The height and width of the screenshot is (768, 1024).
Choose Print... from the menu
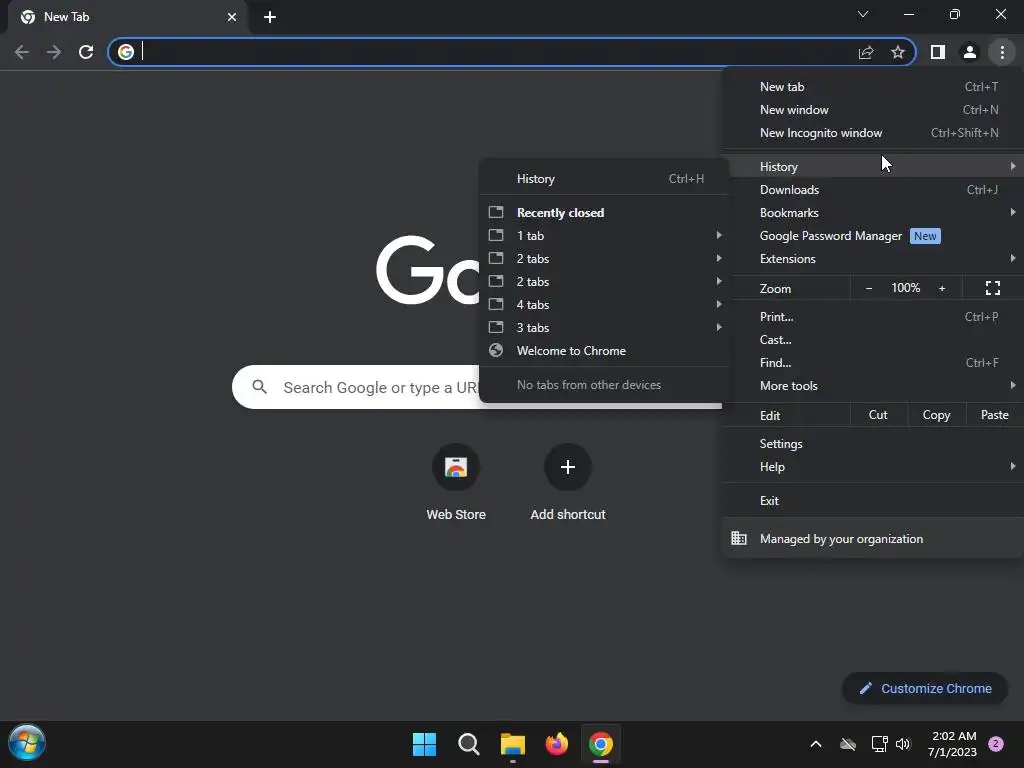point(872,317)
